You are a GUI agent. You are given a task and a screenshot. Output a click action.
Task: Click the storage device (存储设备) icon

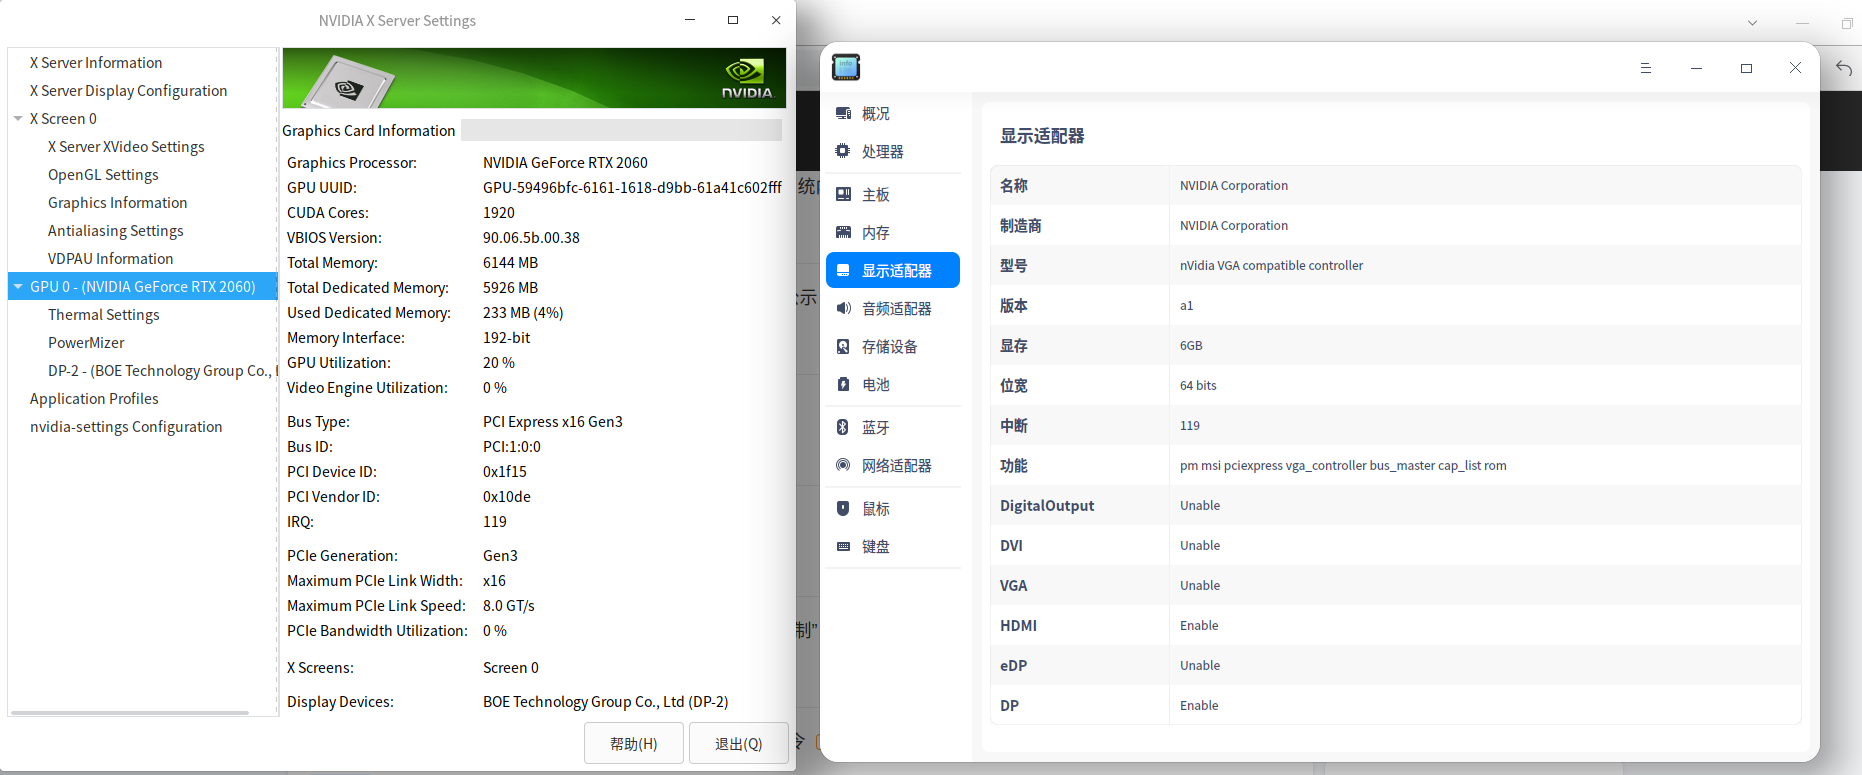[843, 347]
